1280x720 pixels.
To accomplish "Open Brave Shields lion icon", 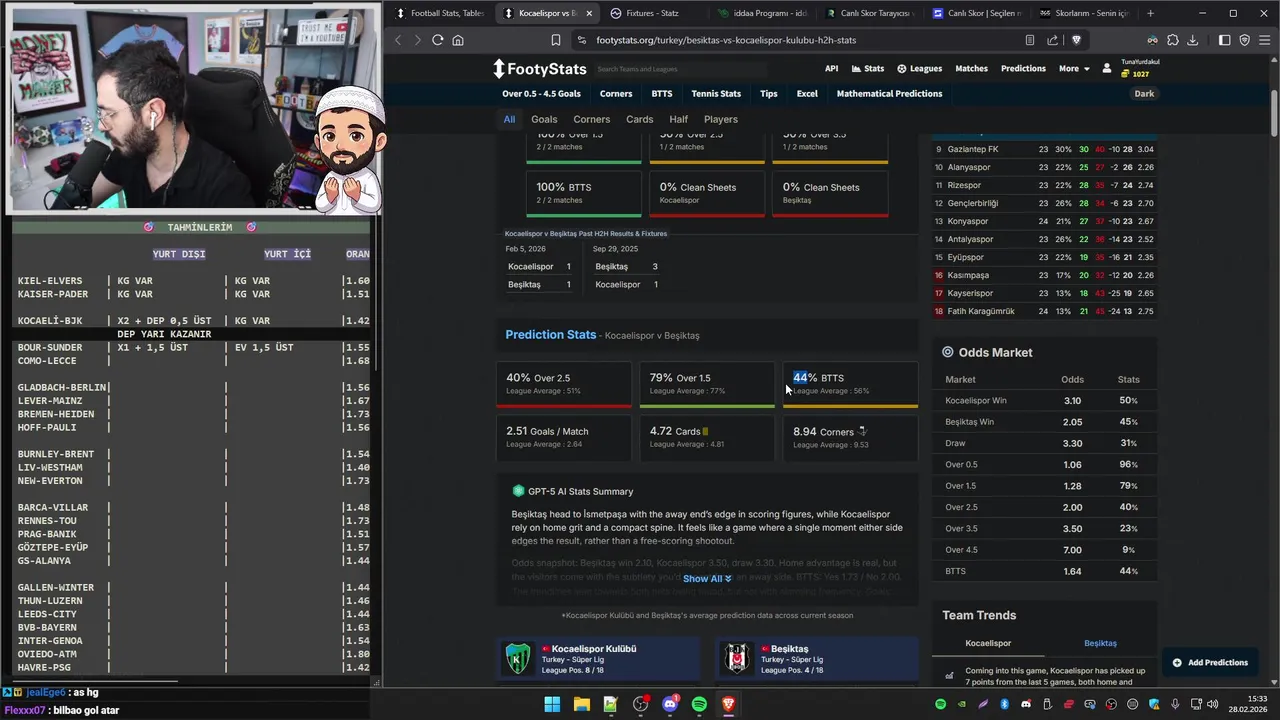I will coord(1076,40).
